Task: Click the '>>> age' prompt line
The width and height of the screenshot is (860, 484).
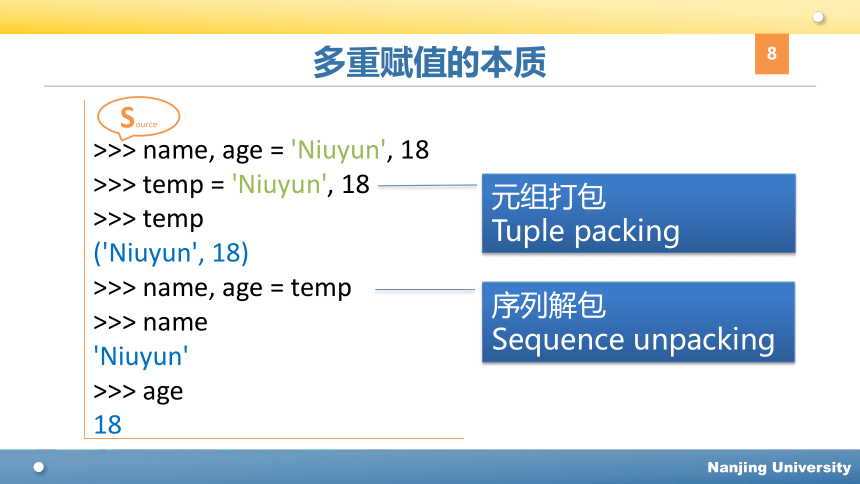Action: pyautogui.click(x=138, y=392)
